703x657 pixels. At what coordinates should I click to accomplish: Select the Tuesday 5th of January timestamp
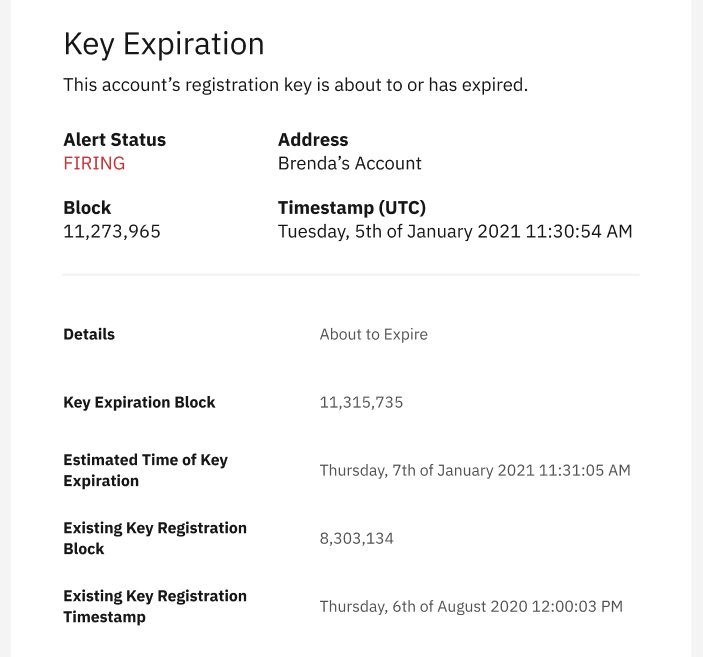tap(455, 231)
